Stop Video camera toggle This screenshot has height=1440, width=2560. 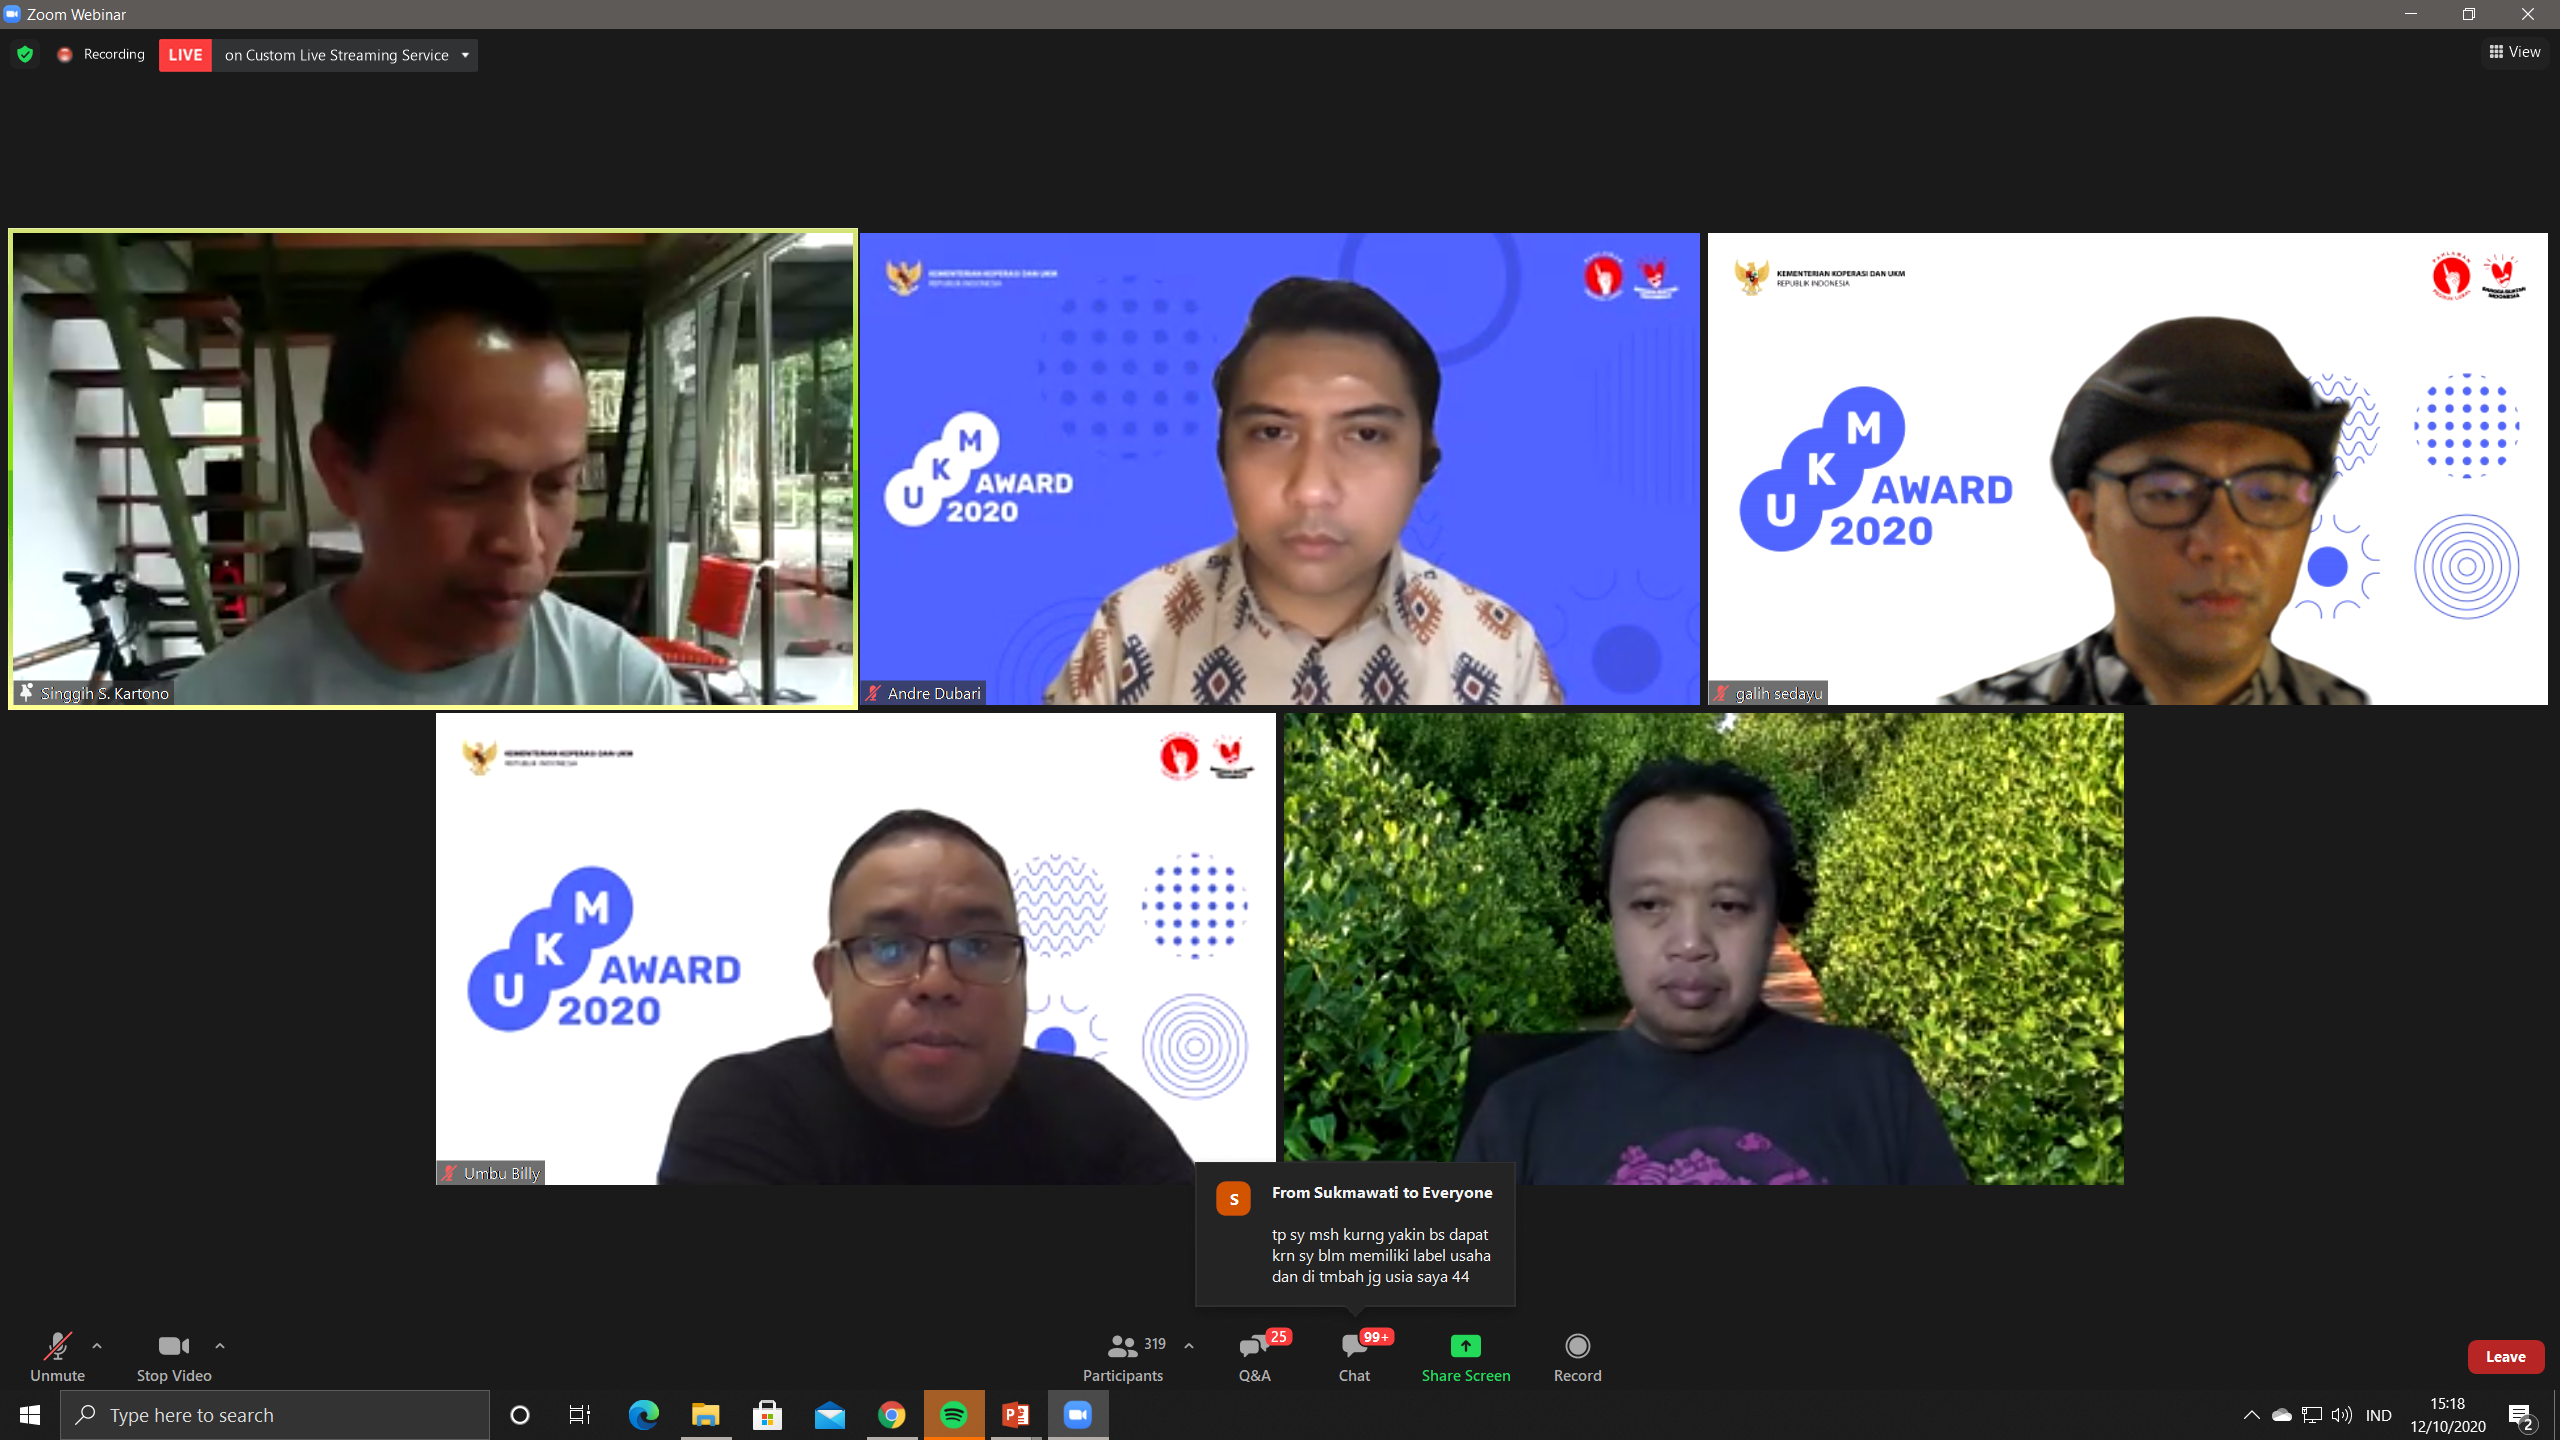pos(174,1356)
